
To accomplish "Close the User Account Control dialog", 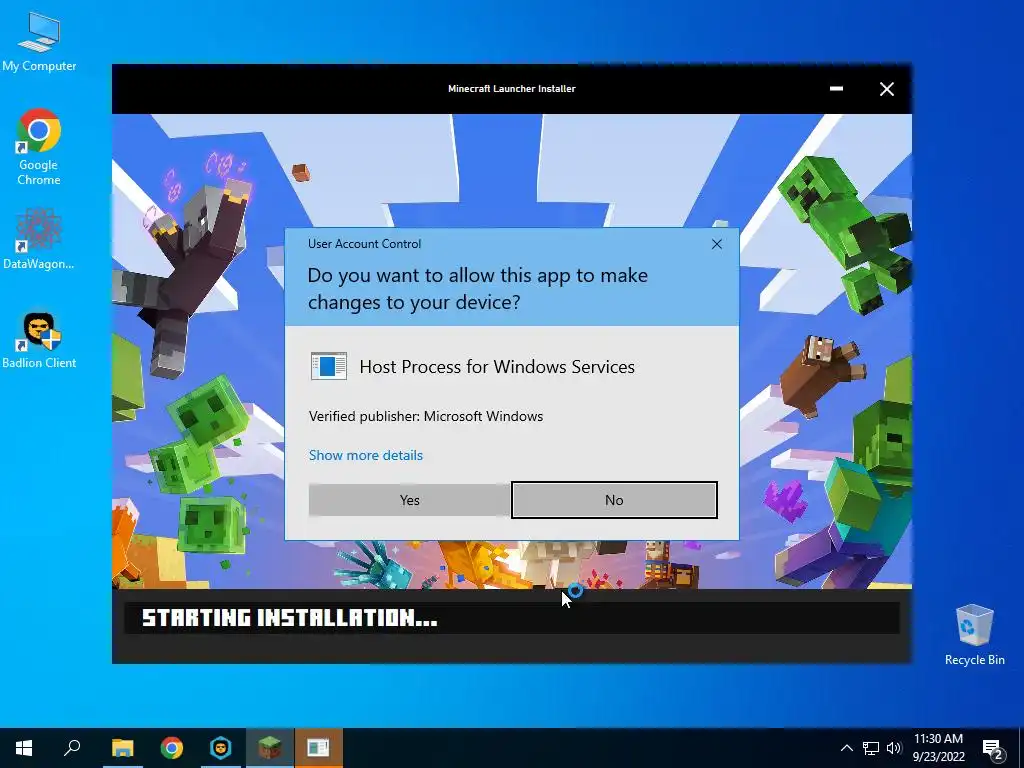I will 716,244.
